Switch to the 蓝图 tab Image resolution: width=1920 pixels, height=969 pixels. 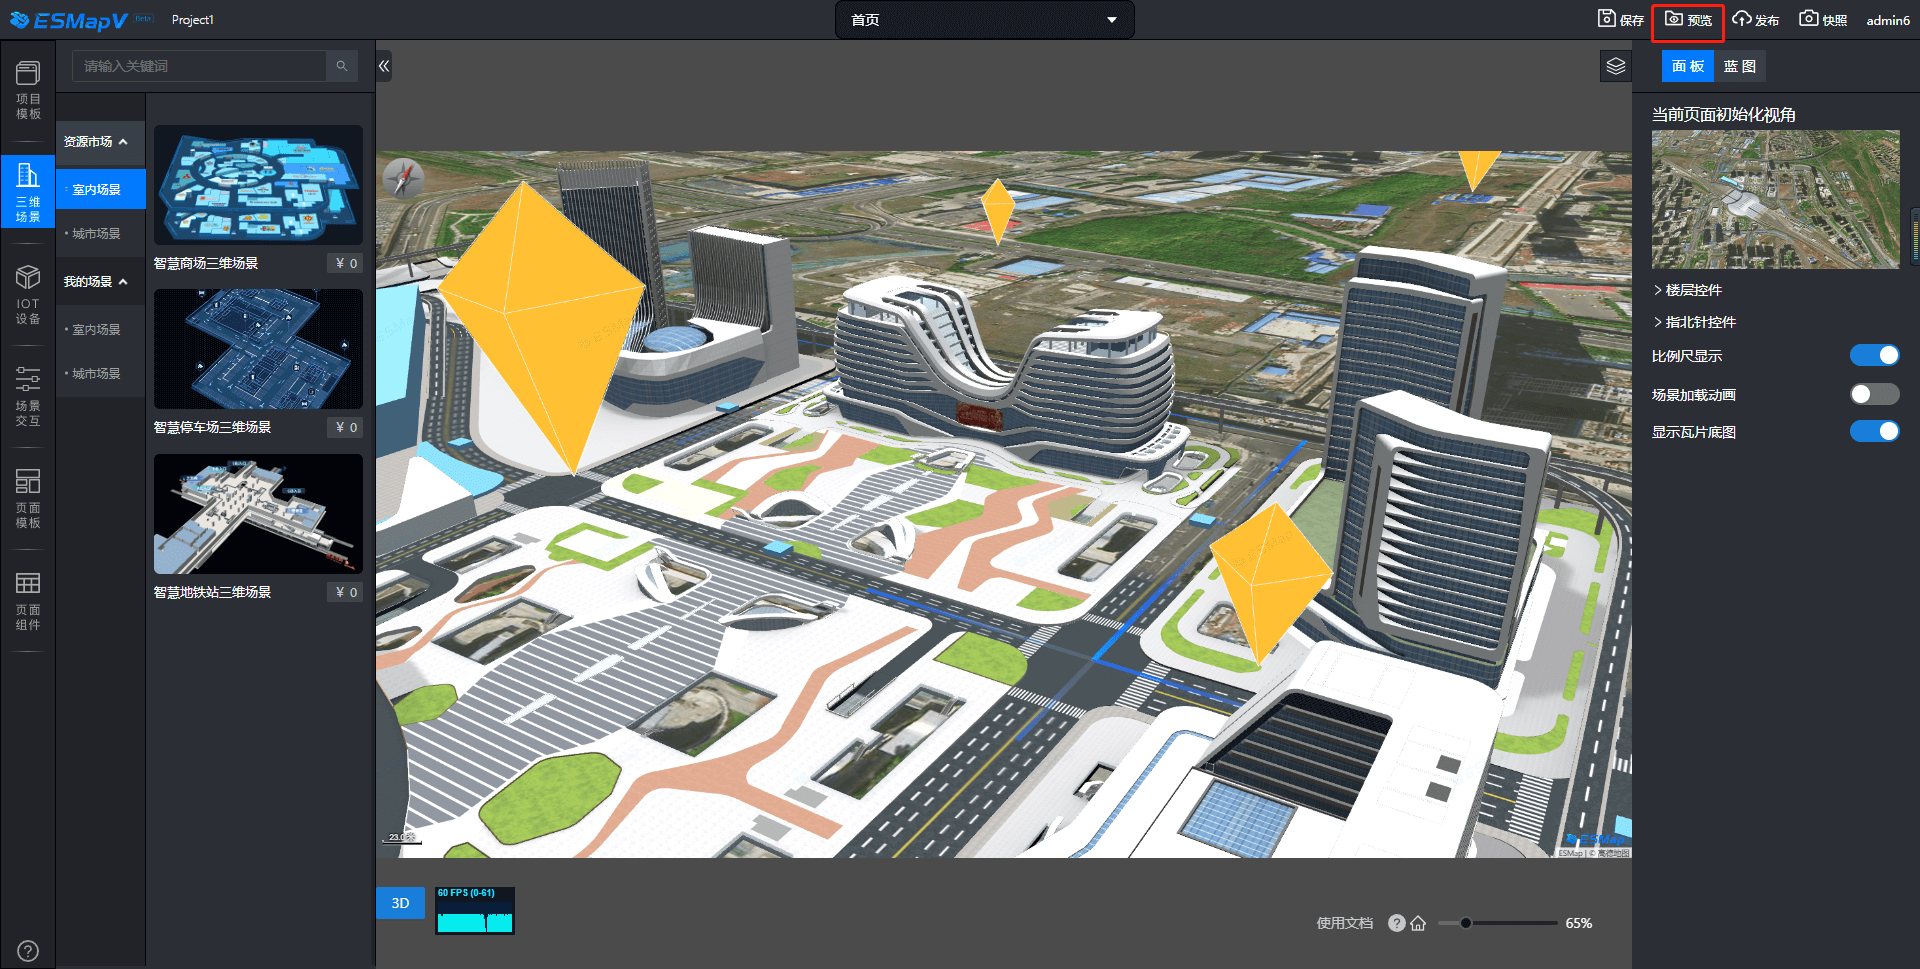[1739, 67]
